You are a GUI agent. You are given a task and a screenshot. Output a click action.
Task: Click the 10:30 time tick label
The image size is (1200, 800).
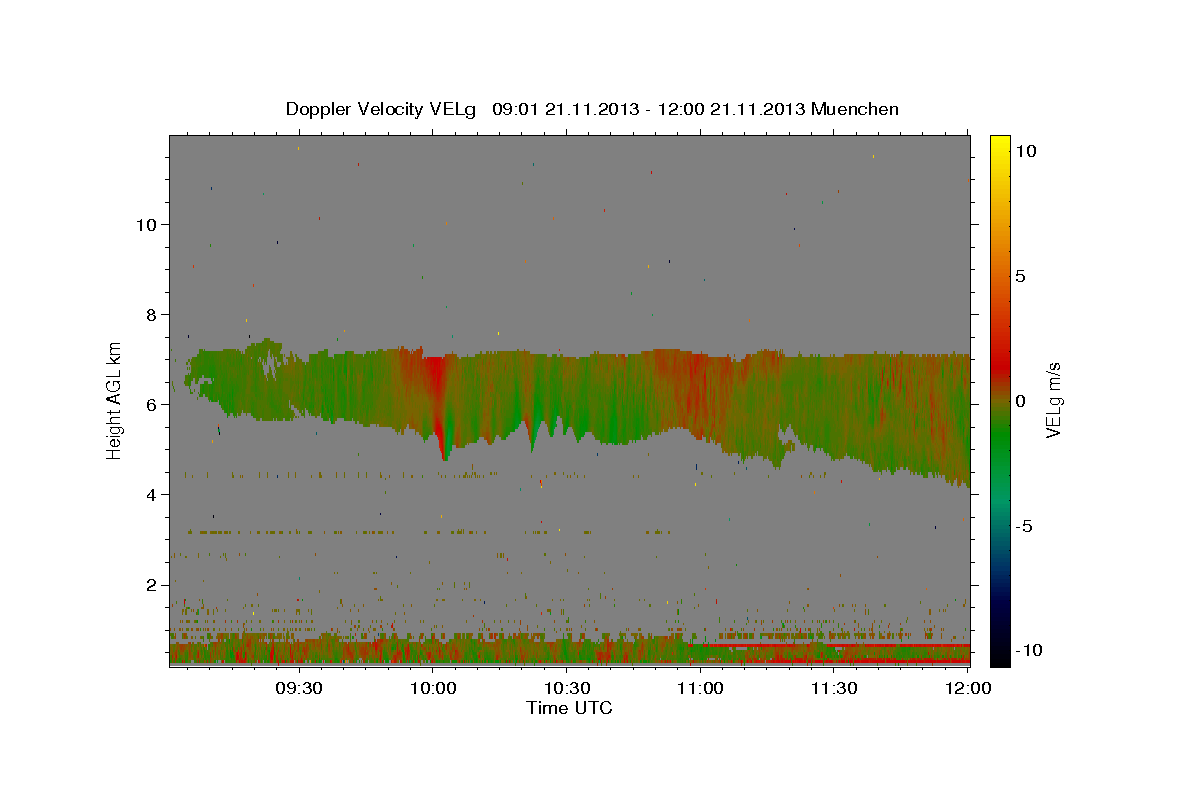(x=566, y=688)
